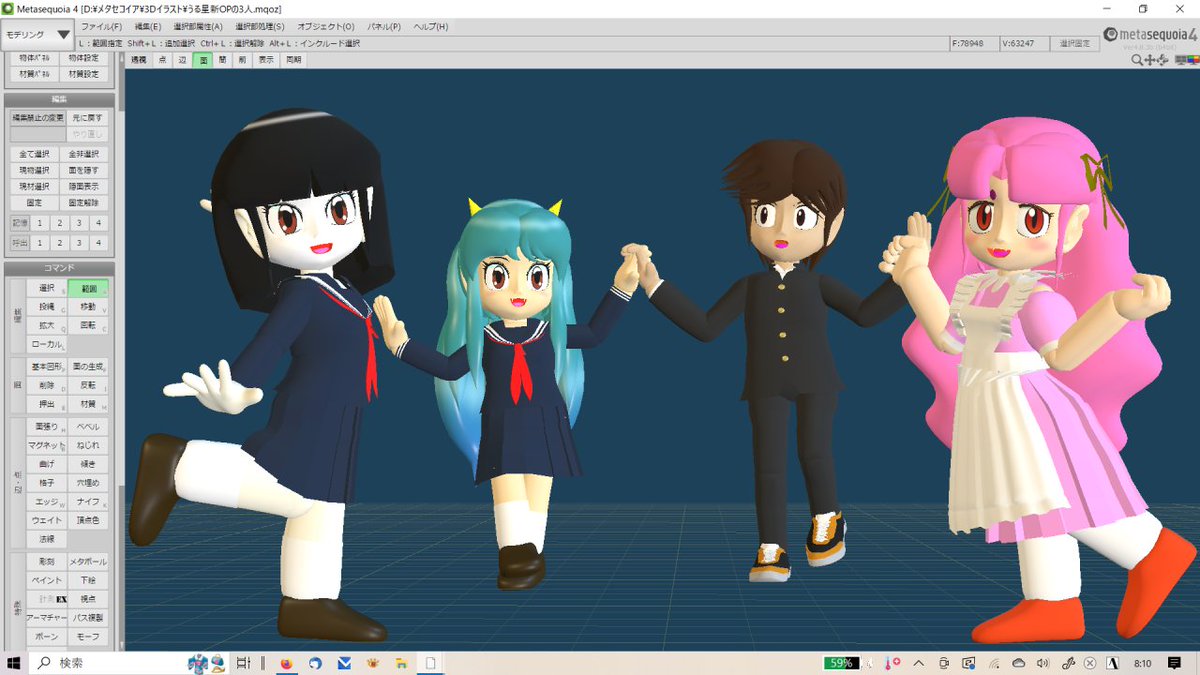Image resolution: width=1200 pixels, height=675 pixels.
Task: Toggle 同期 sync button
Action: pos(293,60)
